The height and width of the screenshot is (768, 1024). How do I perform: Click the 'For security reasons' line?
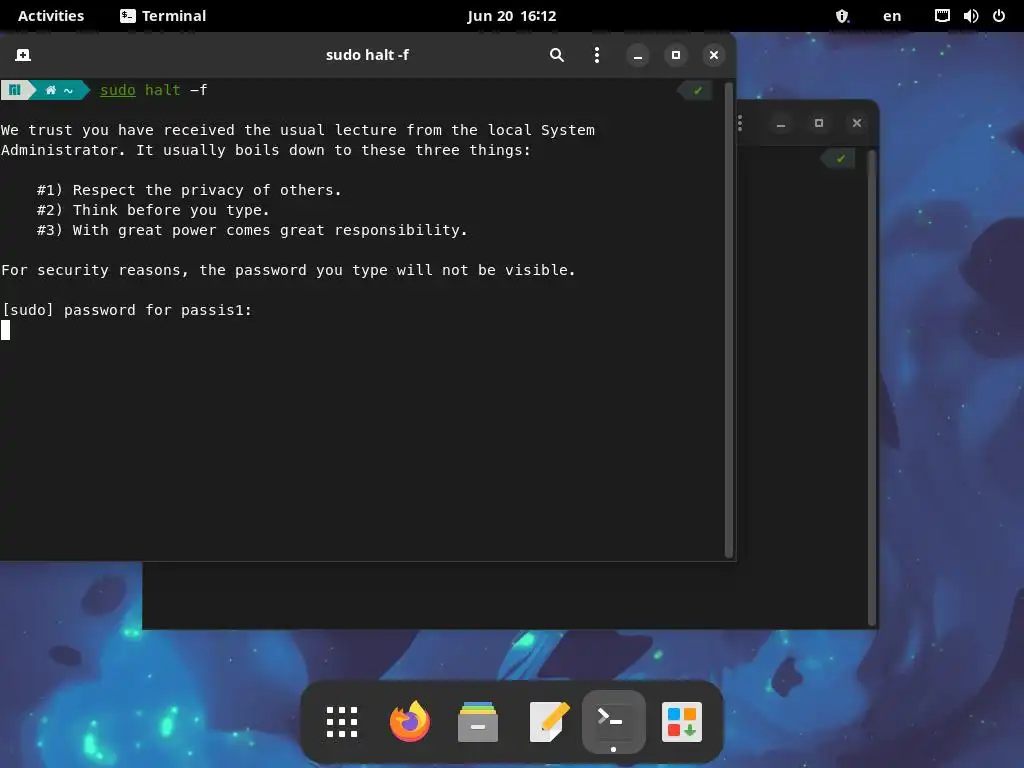click(288, 270)
